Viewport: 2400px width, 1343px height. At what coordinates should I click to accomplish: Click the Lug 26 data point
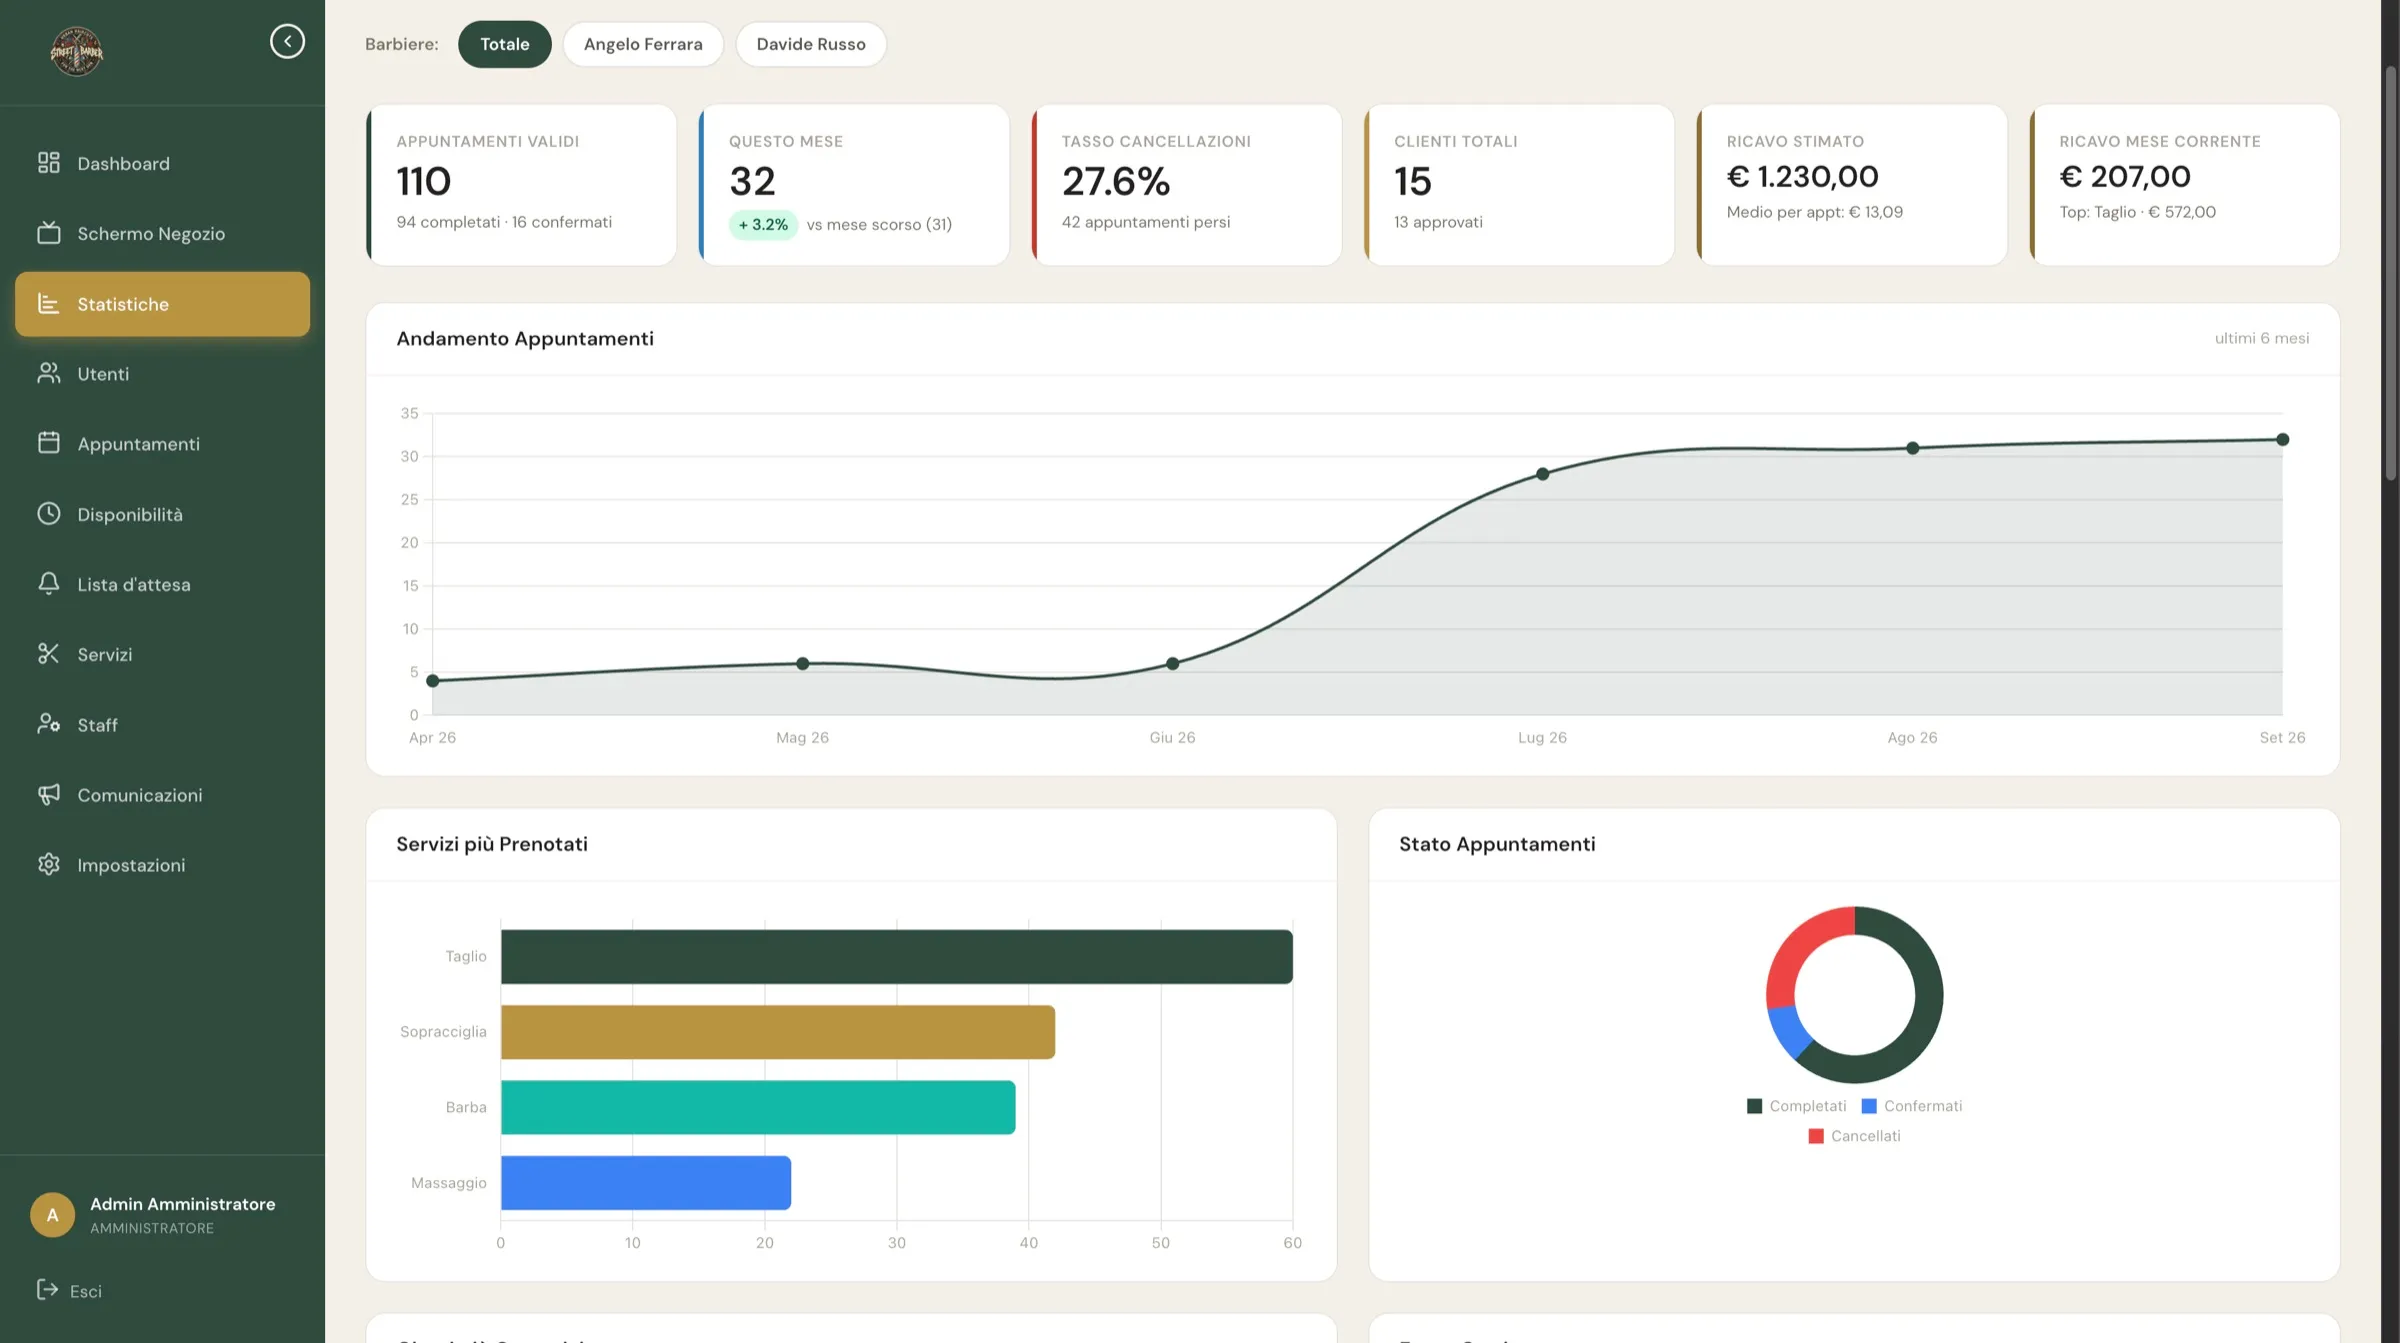(x=1543, y=474)
